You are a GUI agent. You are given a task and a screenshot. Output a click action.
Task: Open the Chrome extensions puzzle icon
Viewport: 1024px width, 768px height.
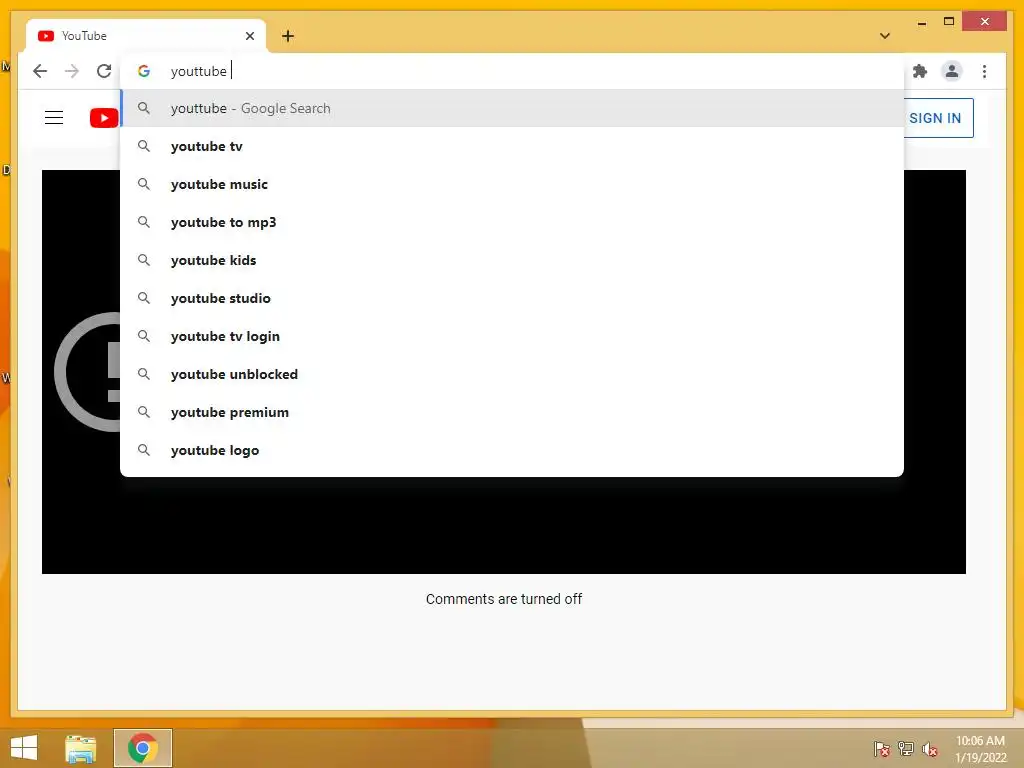(920, 71)
